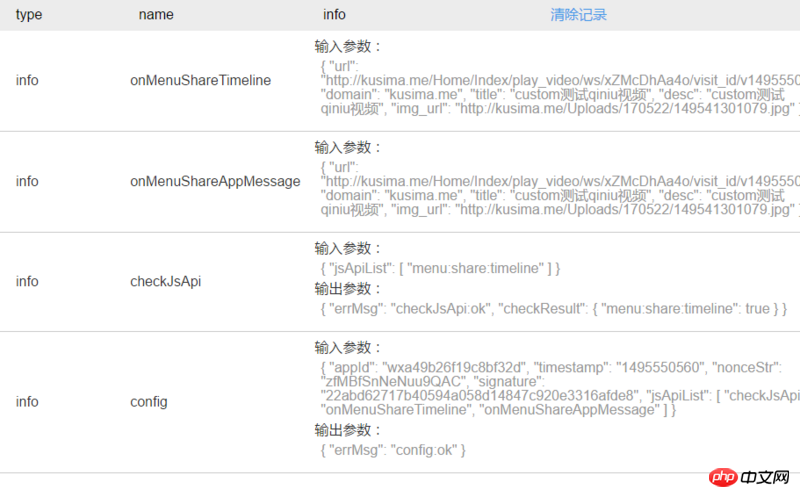800x497 pixels.
Task: Click the config:ok output message text
Action: pos(393,450)
